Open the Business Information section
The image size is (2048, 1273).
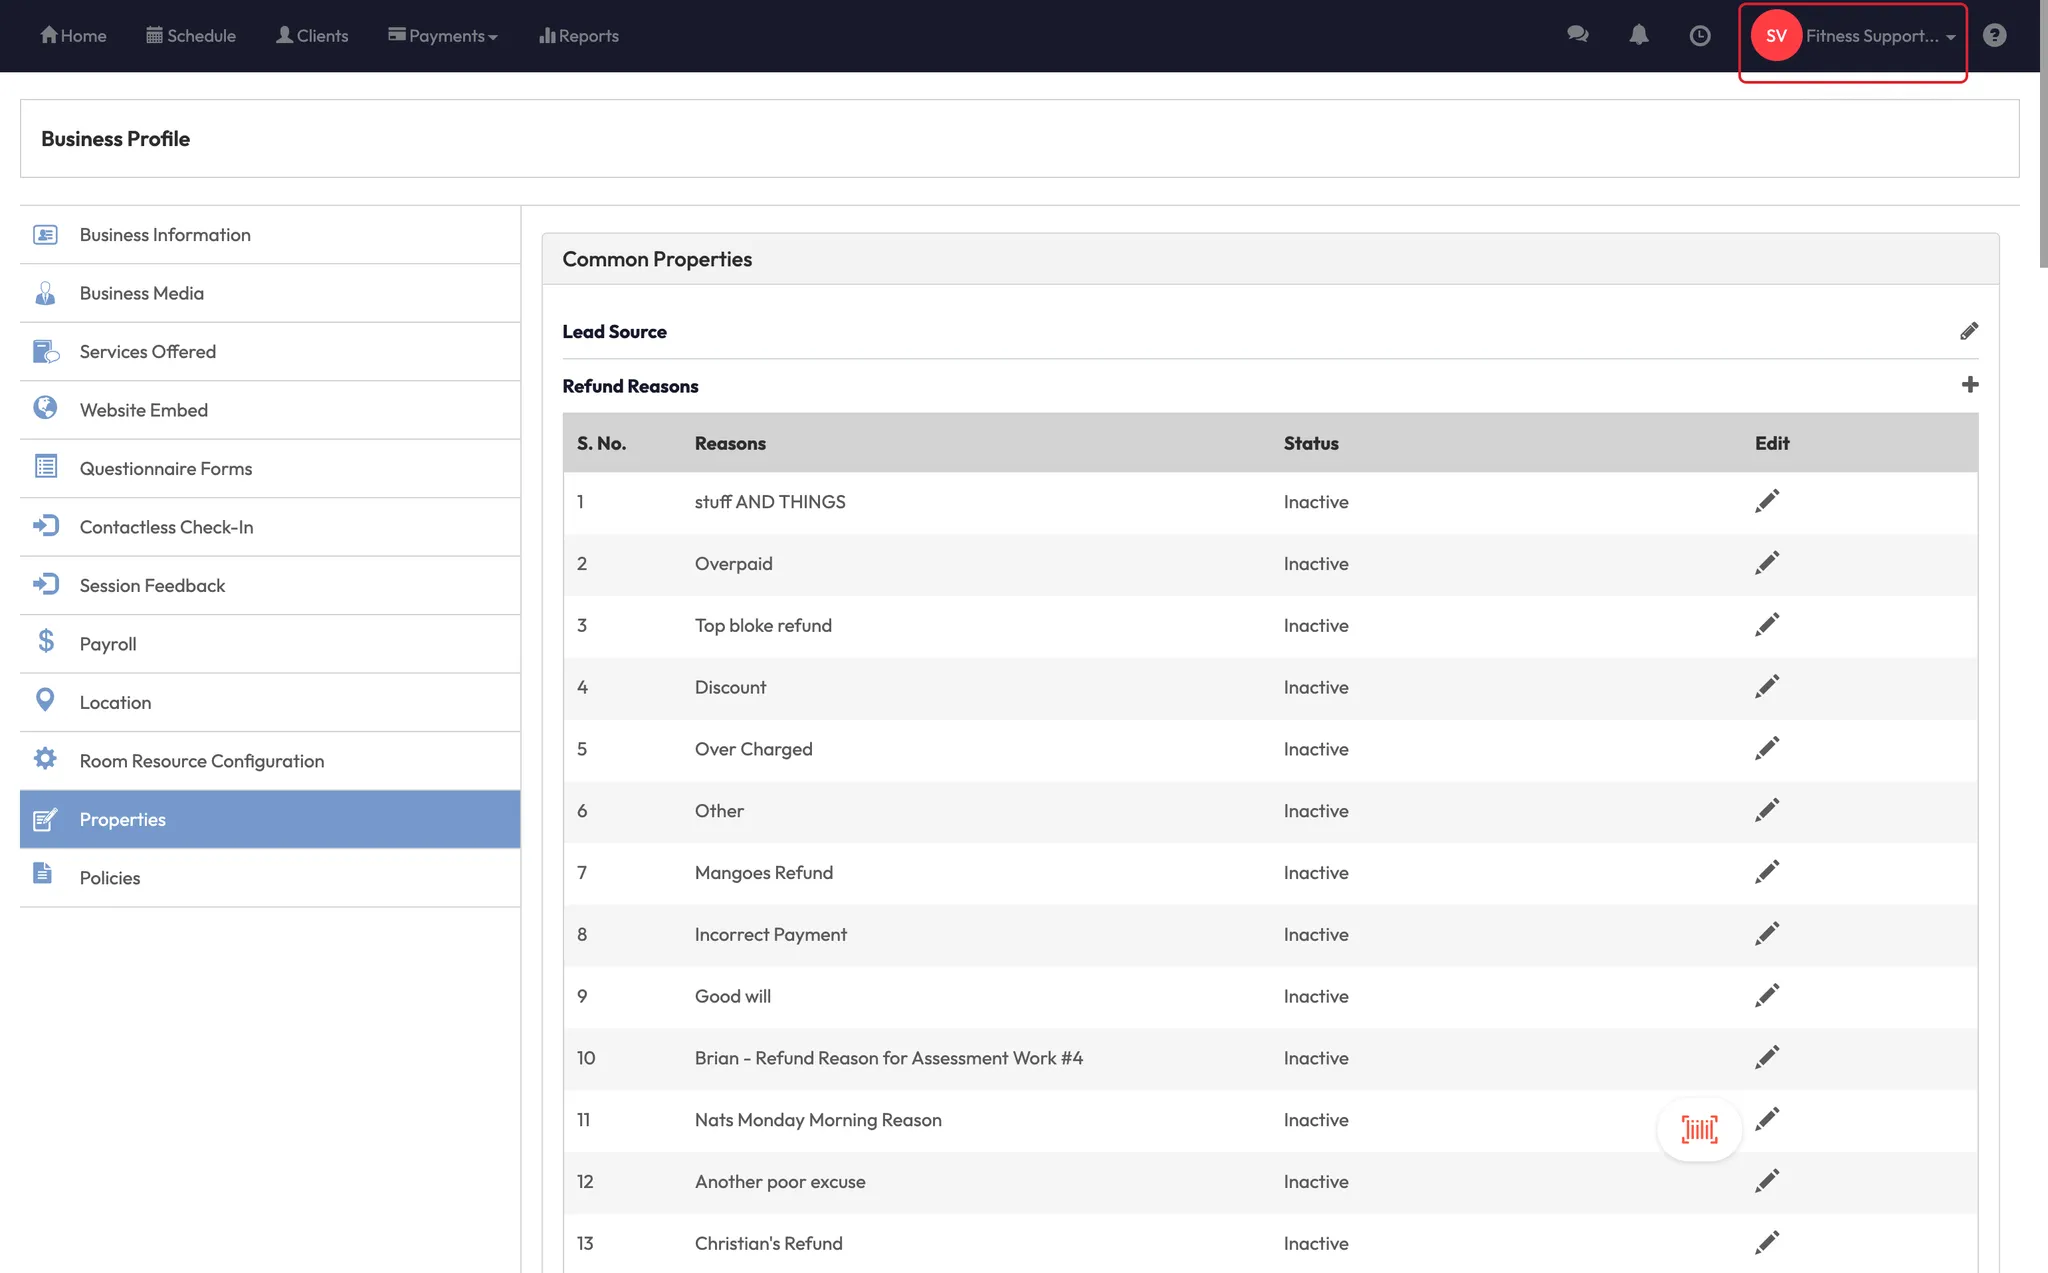pyautogui.click(x=165, y=235)
